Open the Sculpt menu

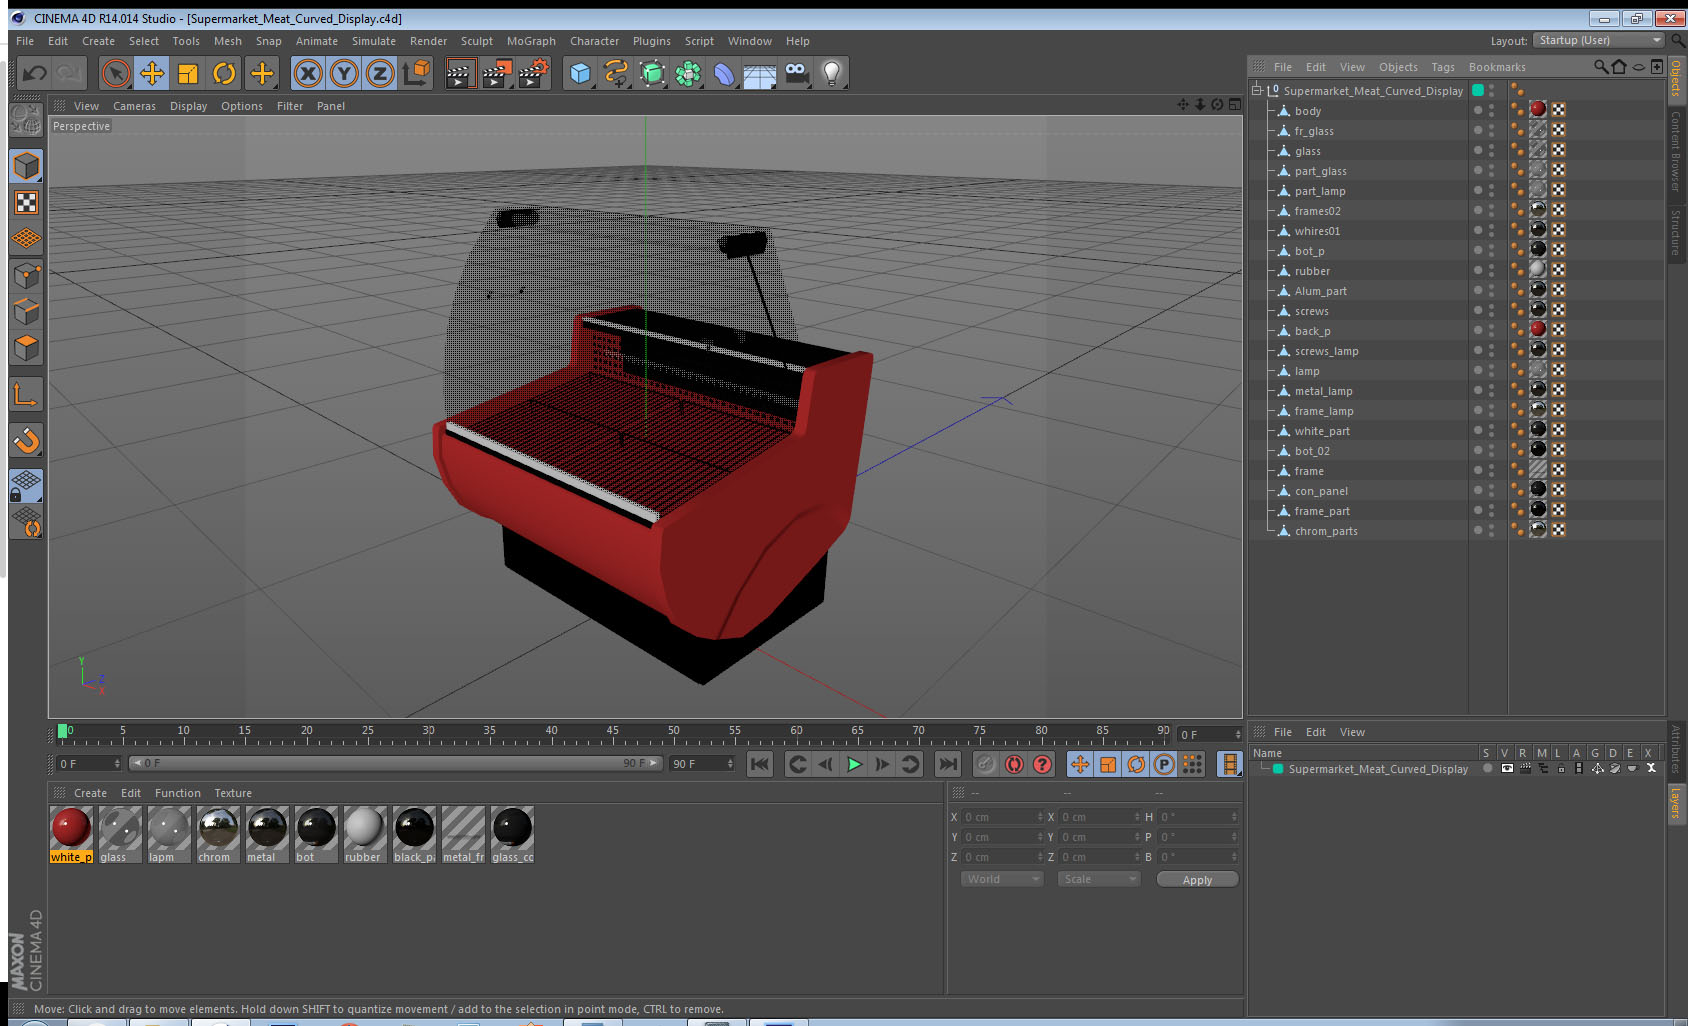click(476, 41)
